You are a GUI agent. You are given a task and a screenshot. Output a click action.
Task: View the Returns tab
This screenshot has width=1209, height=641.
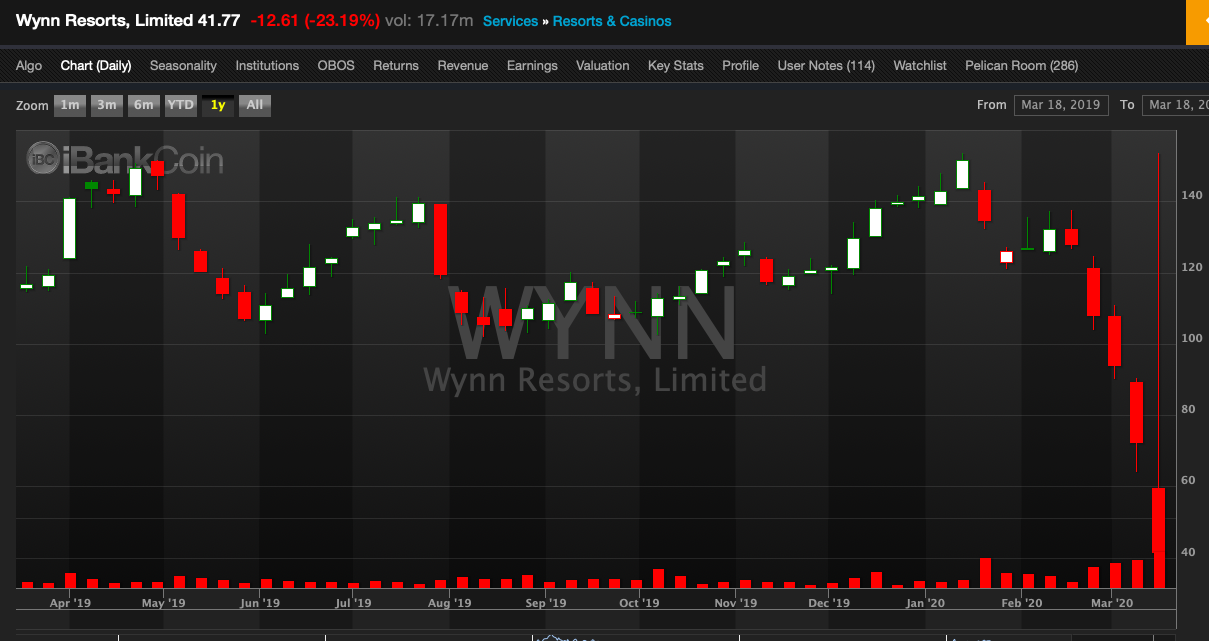click(x=396, y=65)
